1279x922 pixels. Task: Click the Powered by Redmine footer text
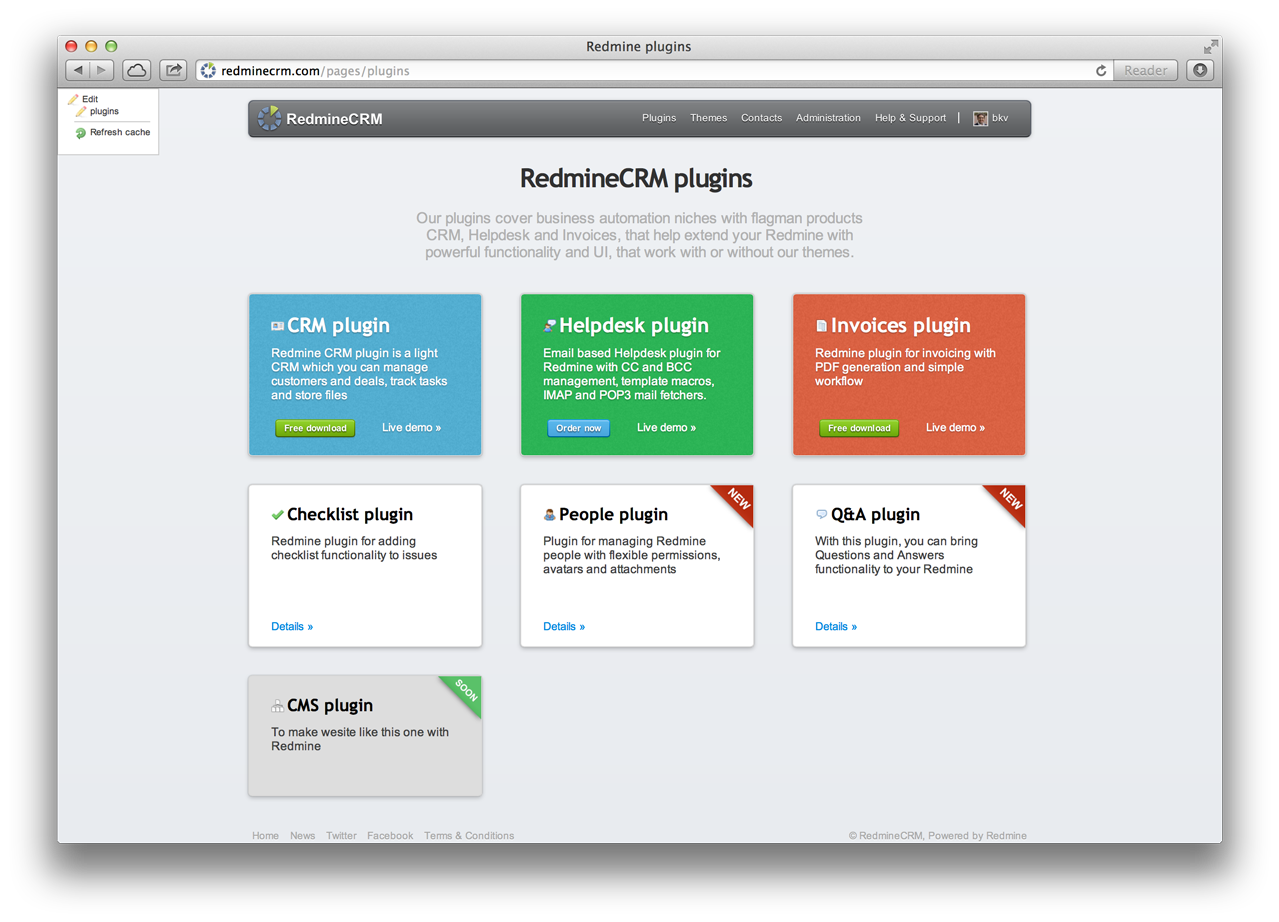(x=977, y=836)
